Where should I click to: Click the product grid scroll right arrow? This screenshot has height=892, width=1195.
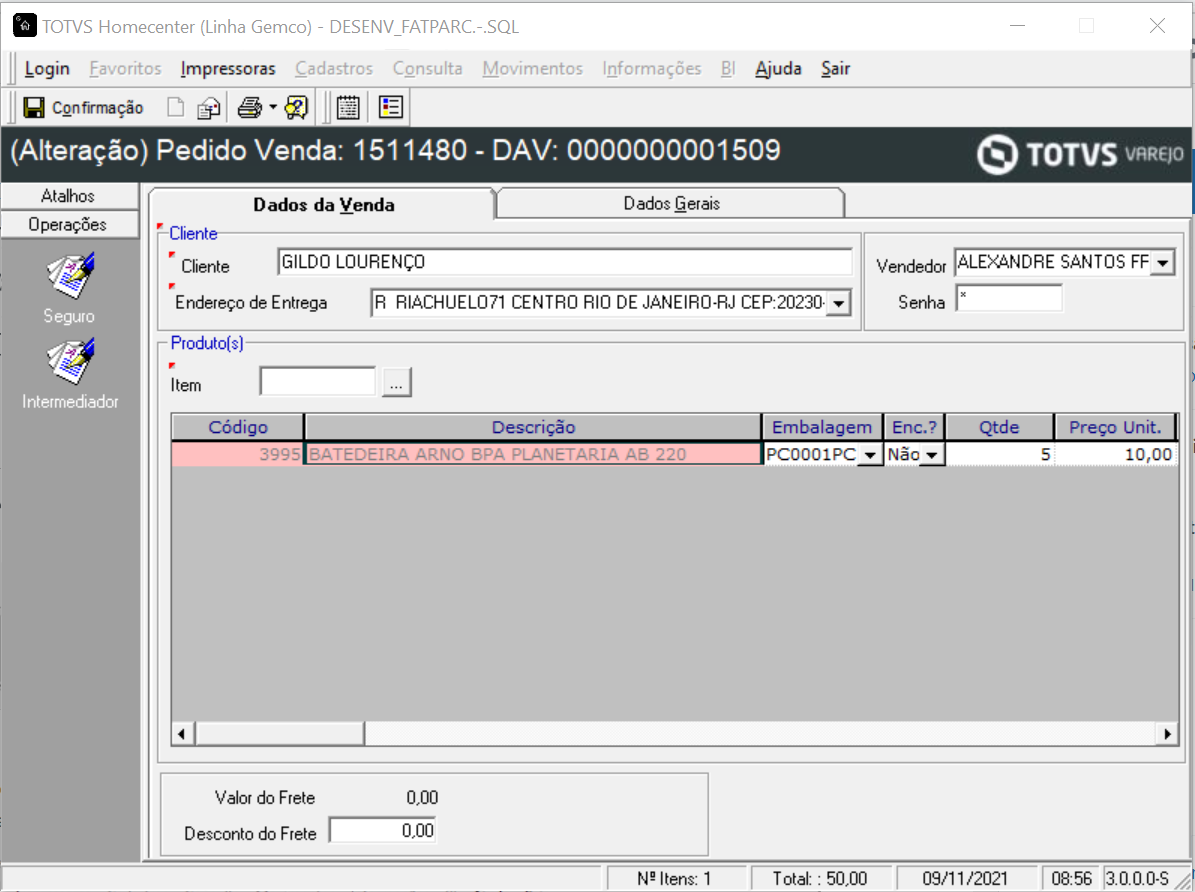[1167, 734]
